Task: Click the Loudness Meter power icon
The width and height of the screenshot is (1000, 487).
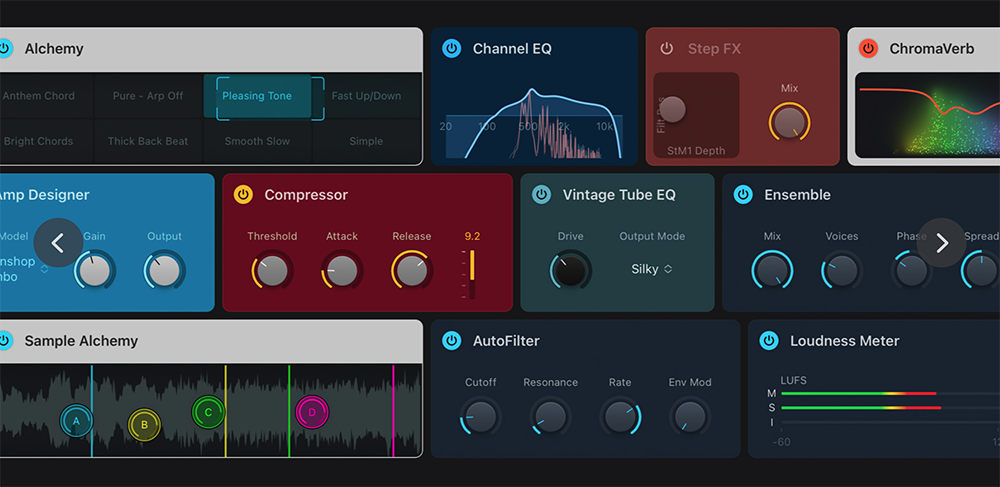Action: (x=768, y=341)
